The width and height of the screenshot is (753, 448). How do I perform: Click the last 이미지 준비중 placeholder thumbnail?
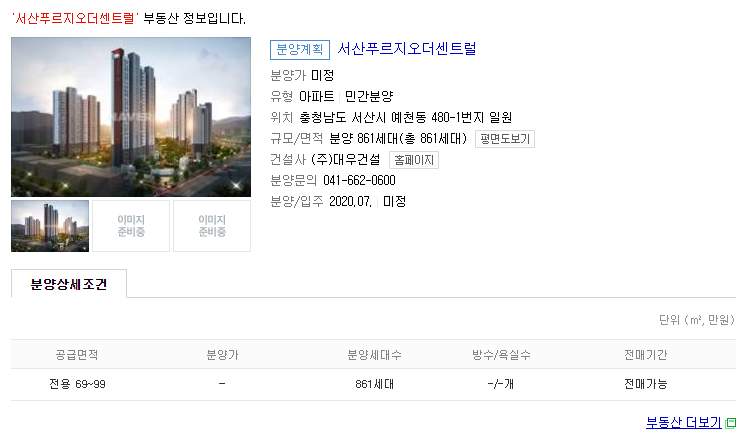tap(212, 226)
